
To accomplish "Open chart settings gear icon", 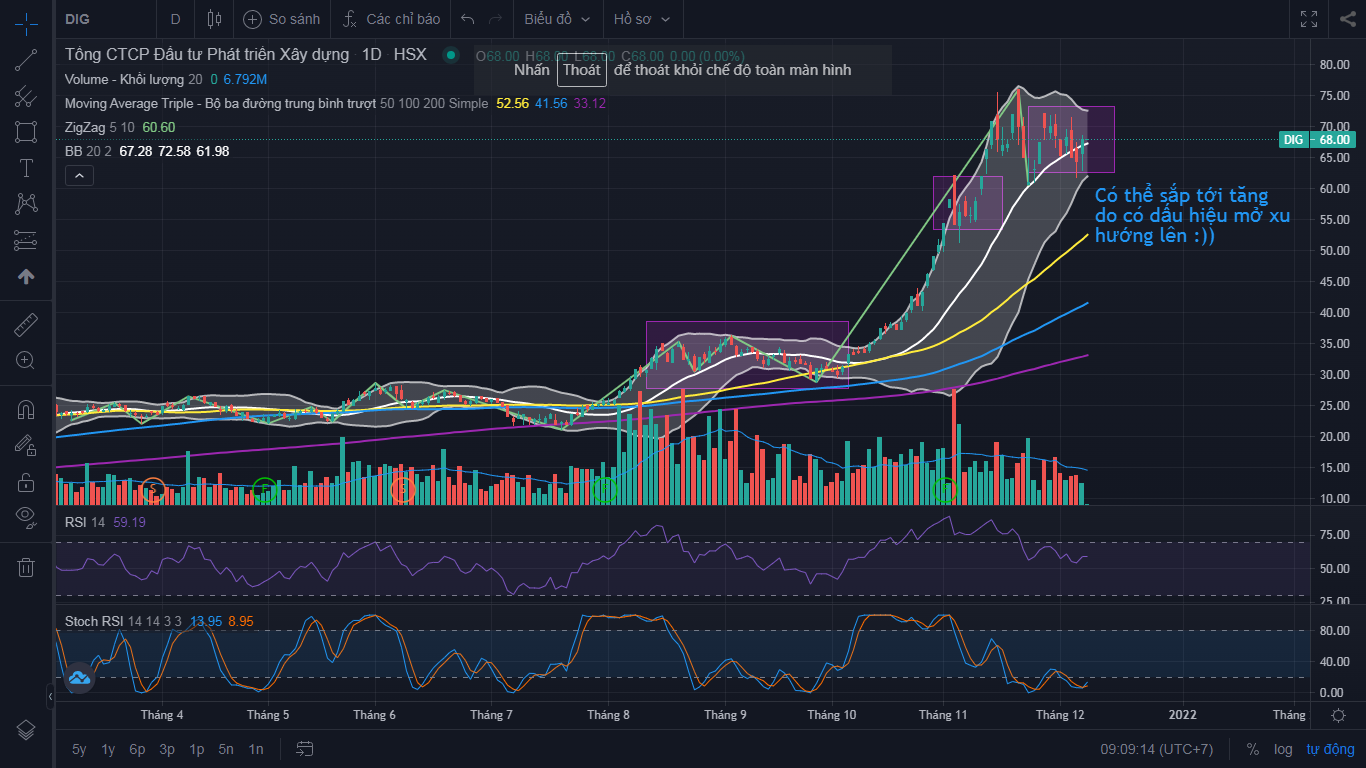I will click(x=1338, y=715).
